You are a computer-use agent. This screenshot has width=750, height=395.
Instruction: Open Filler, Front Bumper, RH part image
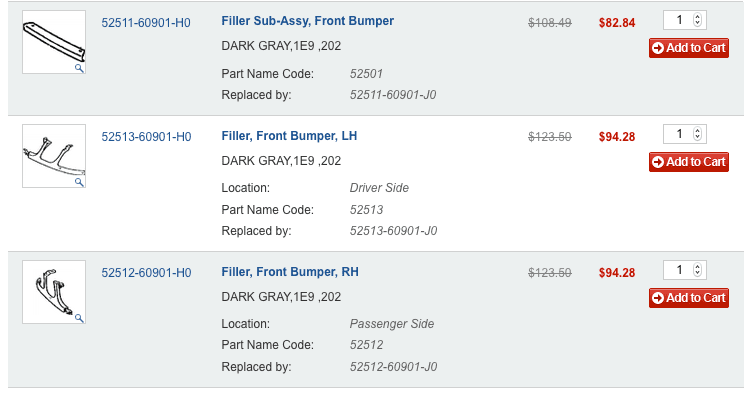point(54,292)
